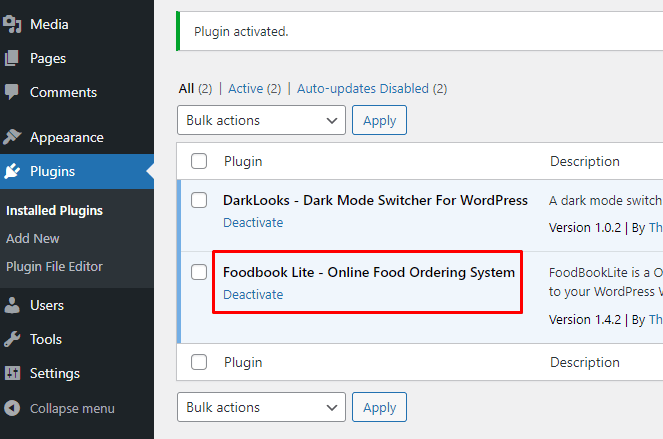Click the Appearance paintbrush icon
The width and height of the screenshot is (663, 439).
point(12,137)
